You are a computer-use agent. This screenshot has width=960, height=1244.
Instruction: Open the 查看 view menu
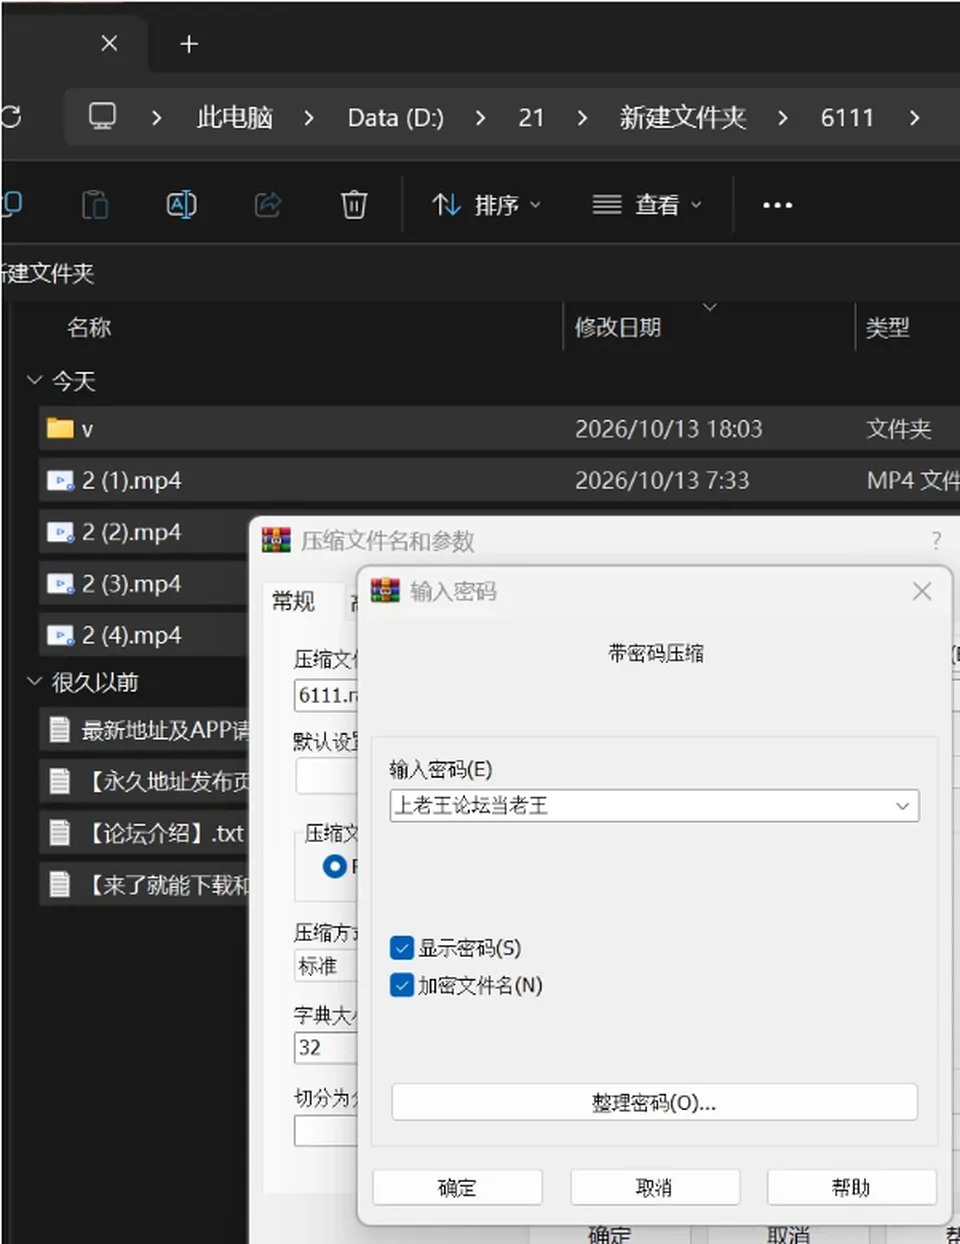tap(647, 205)
